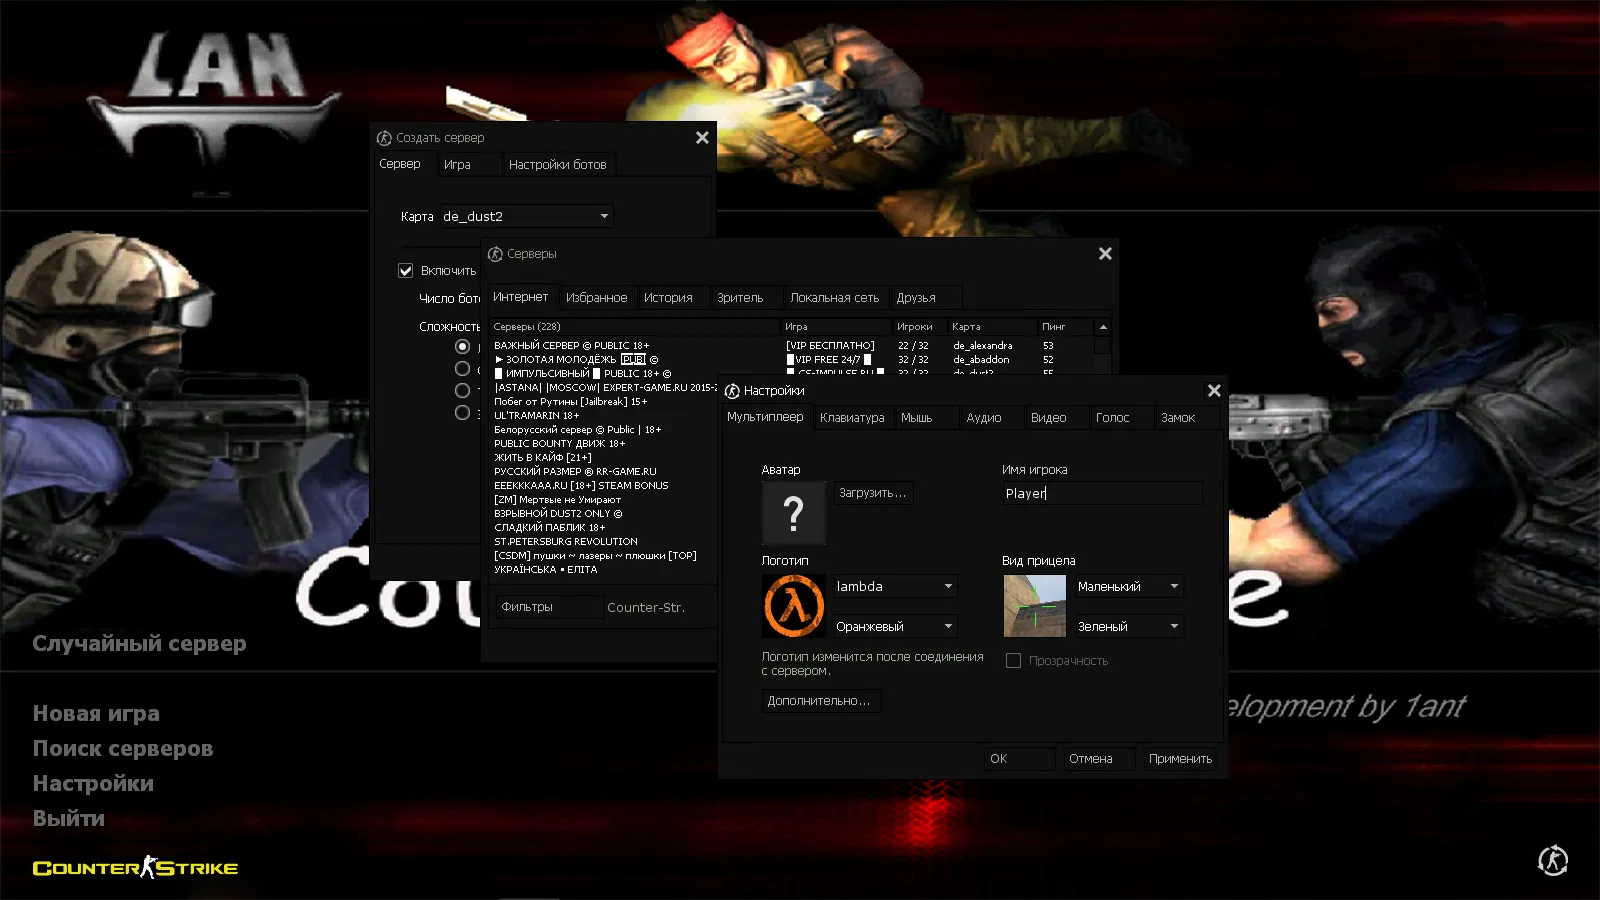The image size is (1600, 900).
Task: Click the crosshair preview thumbnail
Action: coord(1034,606)
